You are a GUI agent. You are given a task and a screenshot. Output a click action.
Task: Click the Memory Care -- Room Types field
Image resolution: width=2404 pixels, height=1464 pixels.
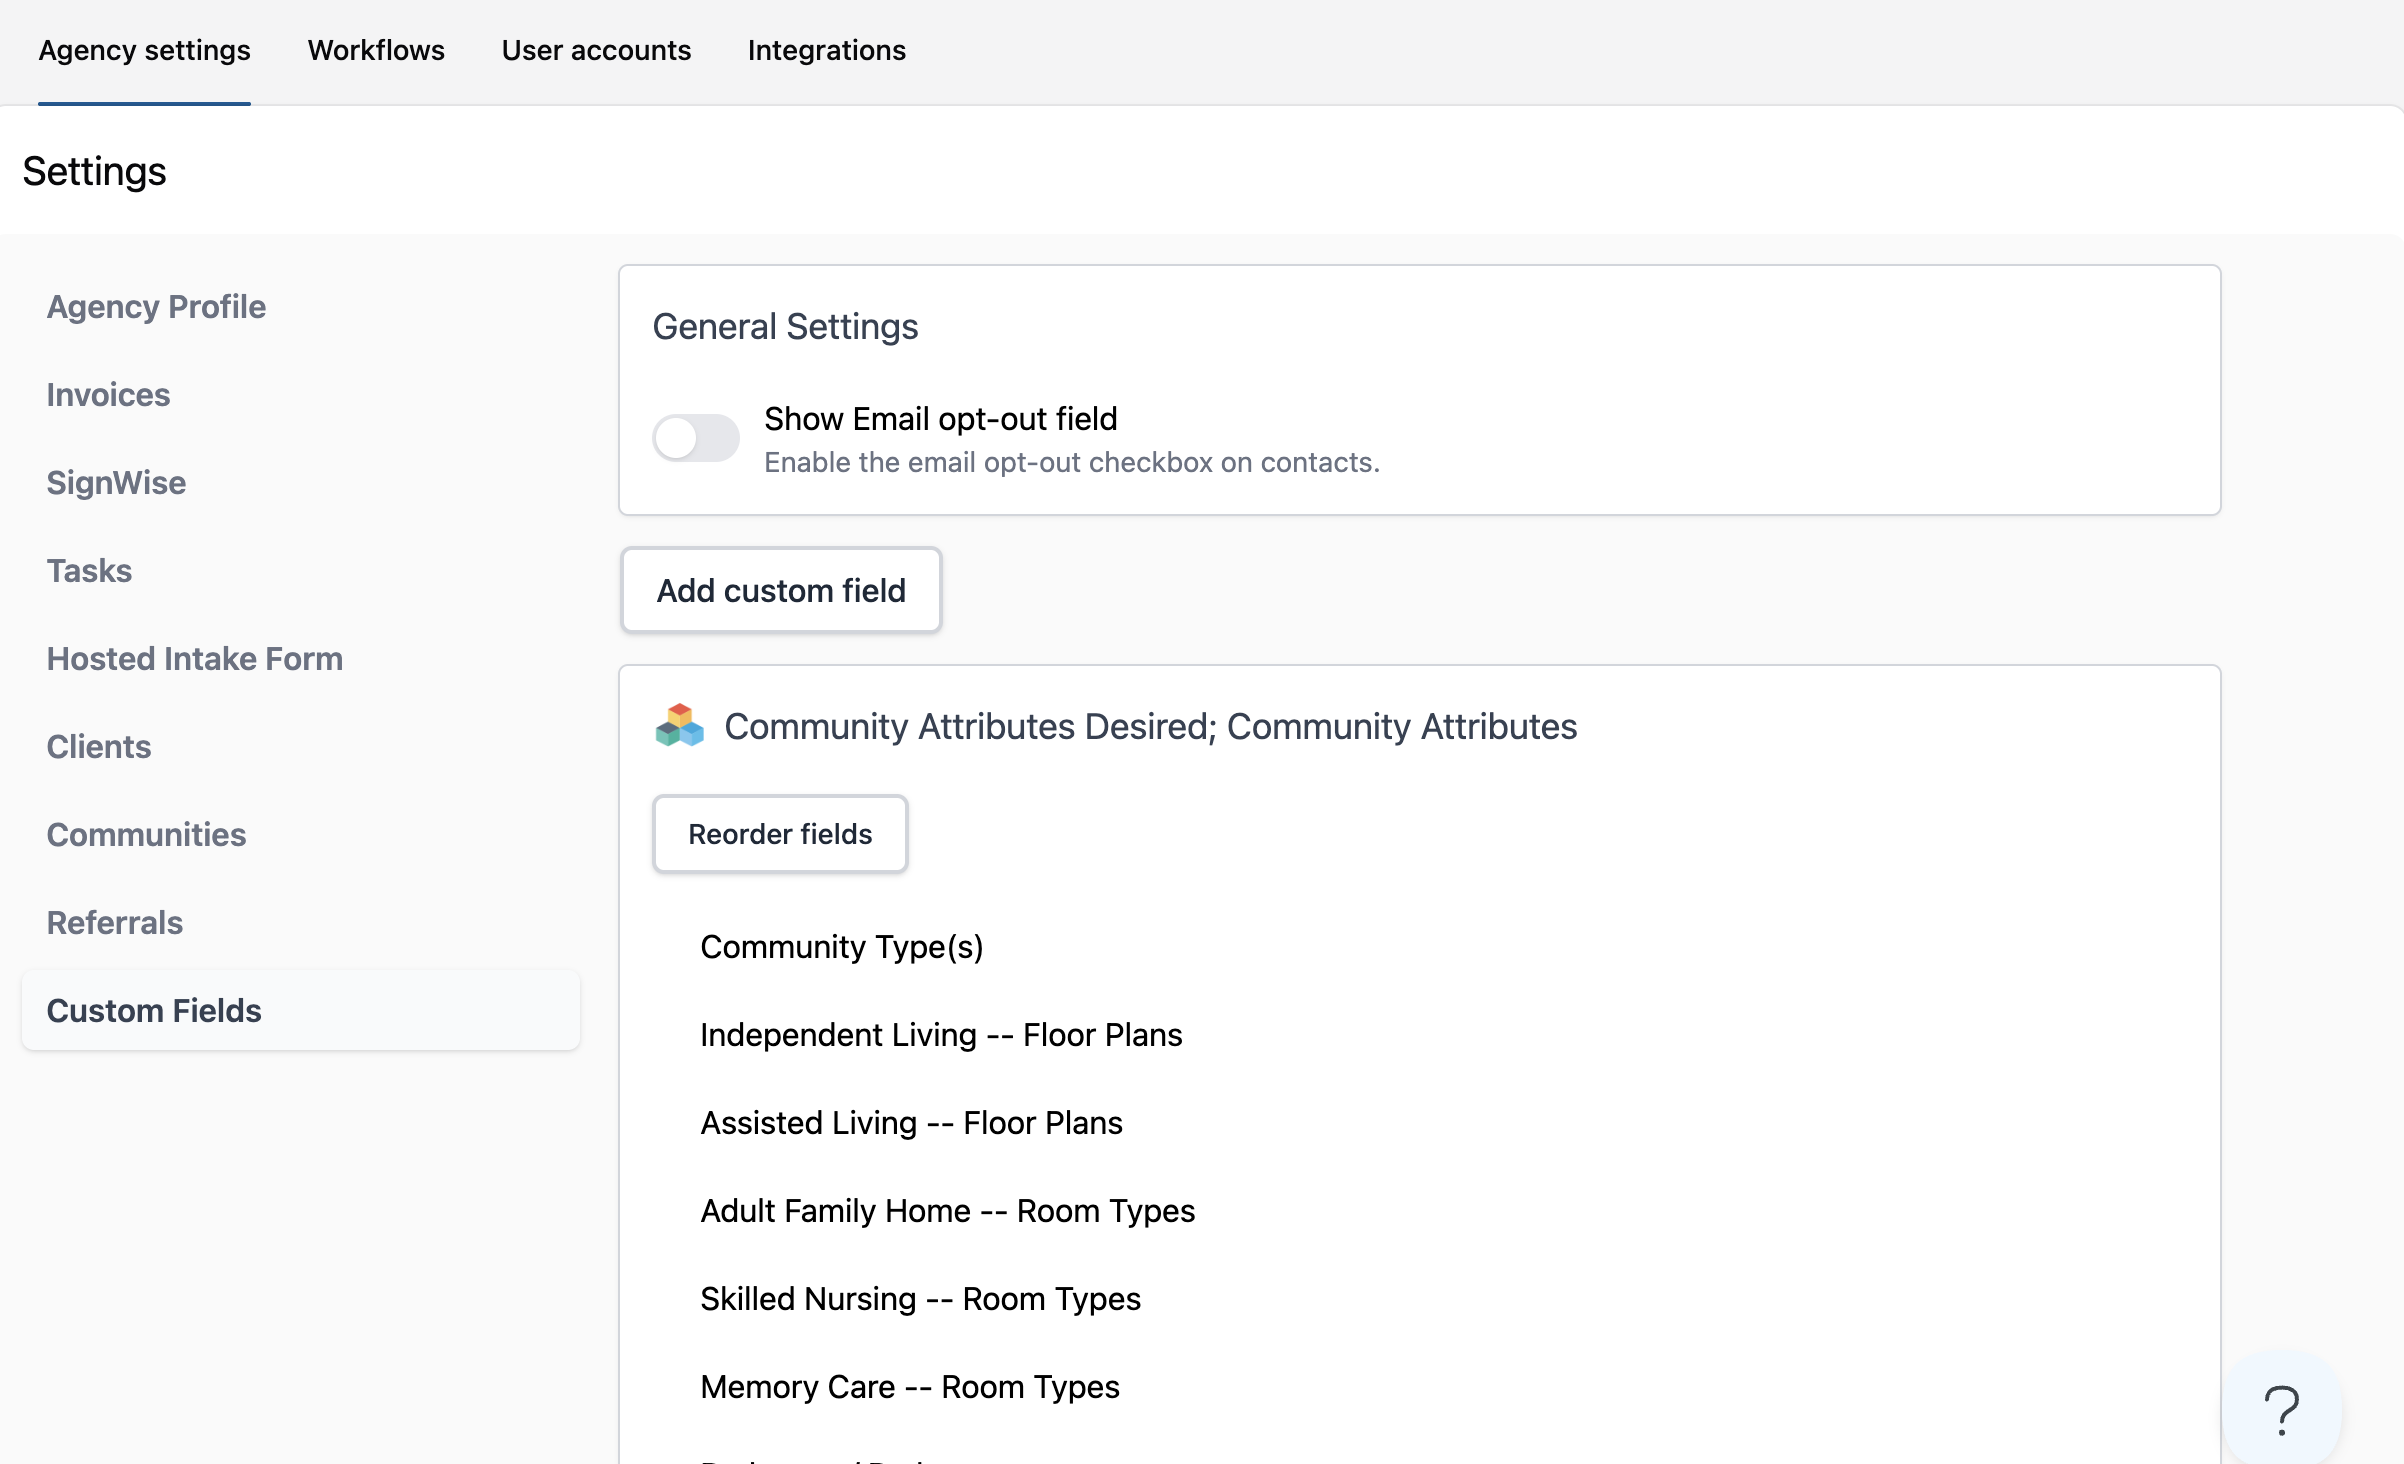point(910,1387)
